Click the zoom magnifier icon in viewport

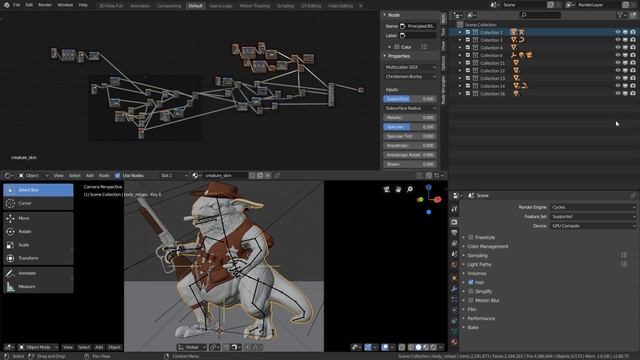coord(409,189)
